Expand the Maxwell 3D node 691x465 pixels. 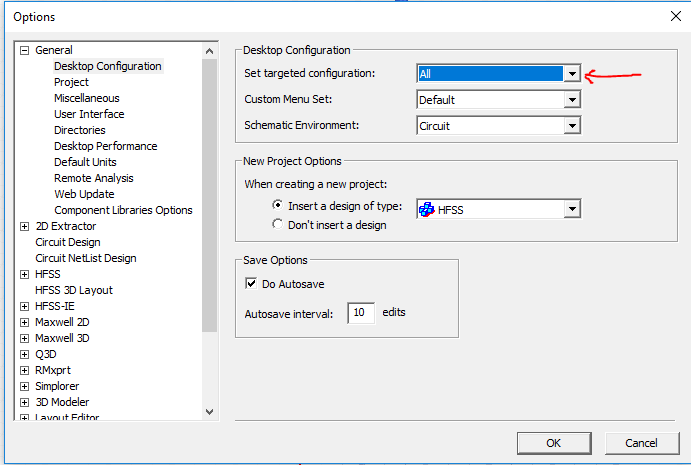(x=25, y=339)
